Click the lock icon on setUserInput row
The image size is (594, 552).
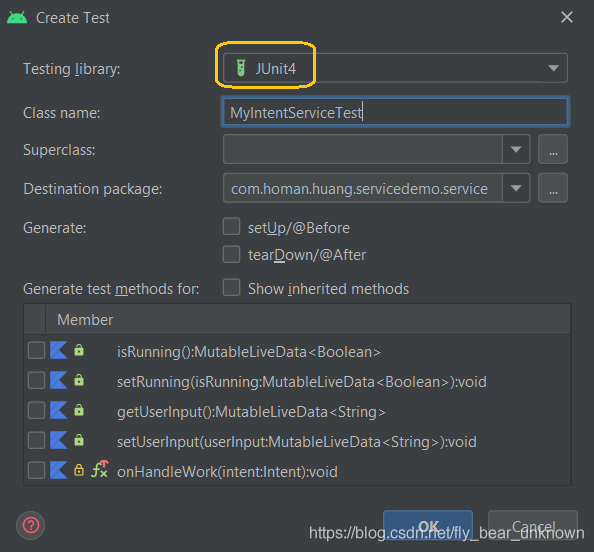(79, 440)
